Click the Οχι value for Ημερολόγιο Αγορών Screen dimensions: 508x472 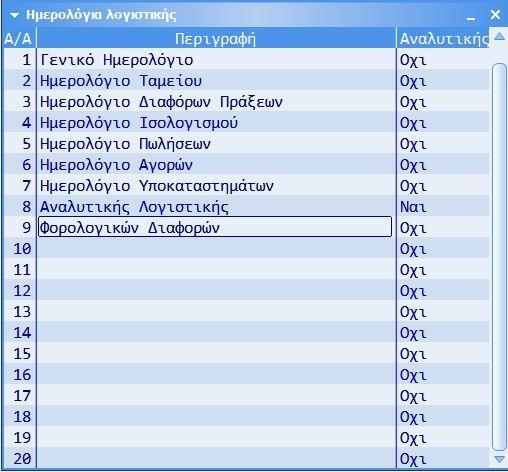click(413, 165)
